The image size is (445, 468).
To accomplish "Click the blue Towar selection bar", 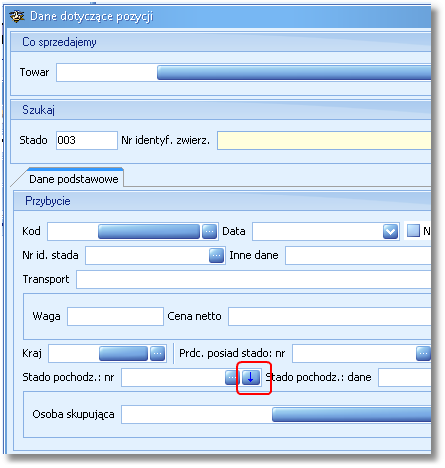I will point(294,72).
